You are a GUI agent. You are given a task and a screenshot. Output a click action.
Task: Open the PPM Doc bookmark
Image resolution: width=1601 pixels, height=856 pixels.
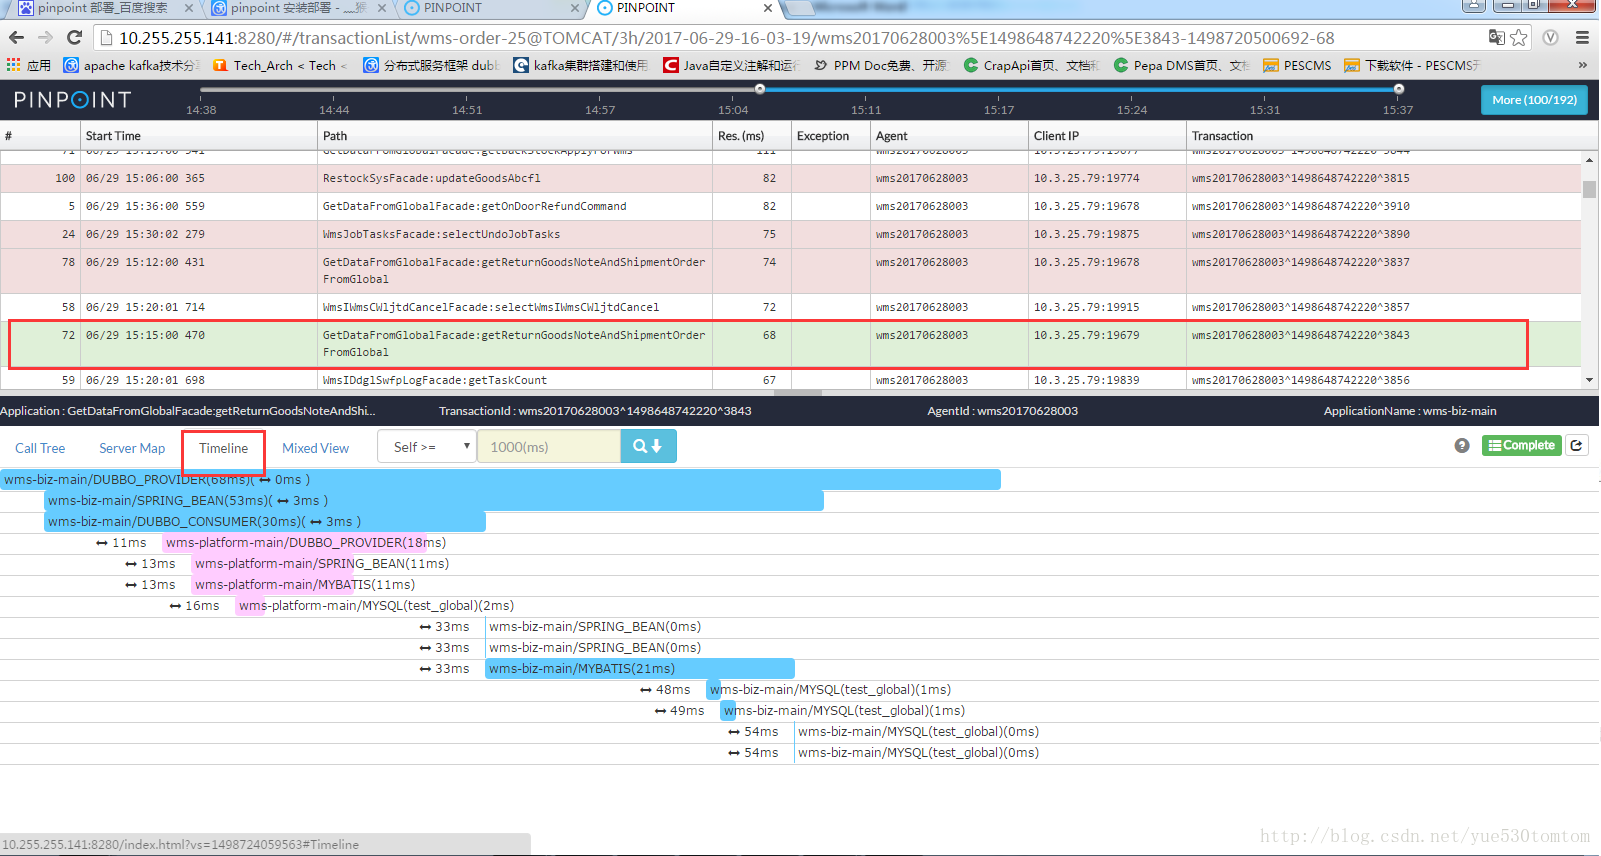881,65
